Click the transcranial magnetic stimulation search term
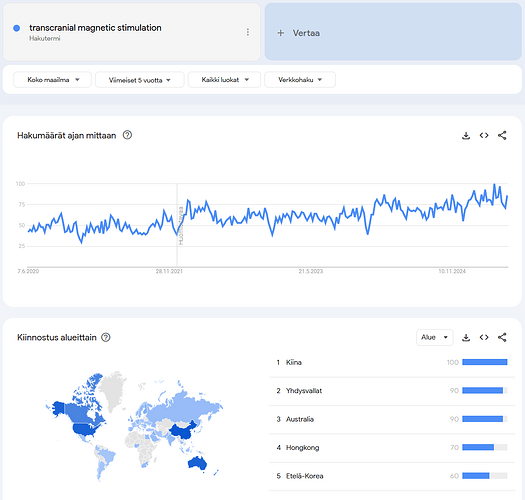The height and width of the screenshot is (500, 525). tap(95, 28)
